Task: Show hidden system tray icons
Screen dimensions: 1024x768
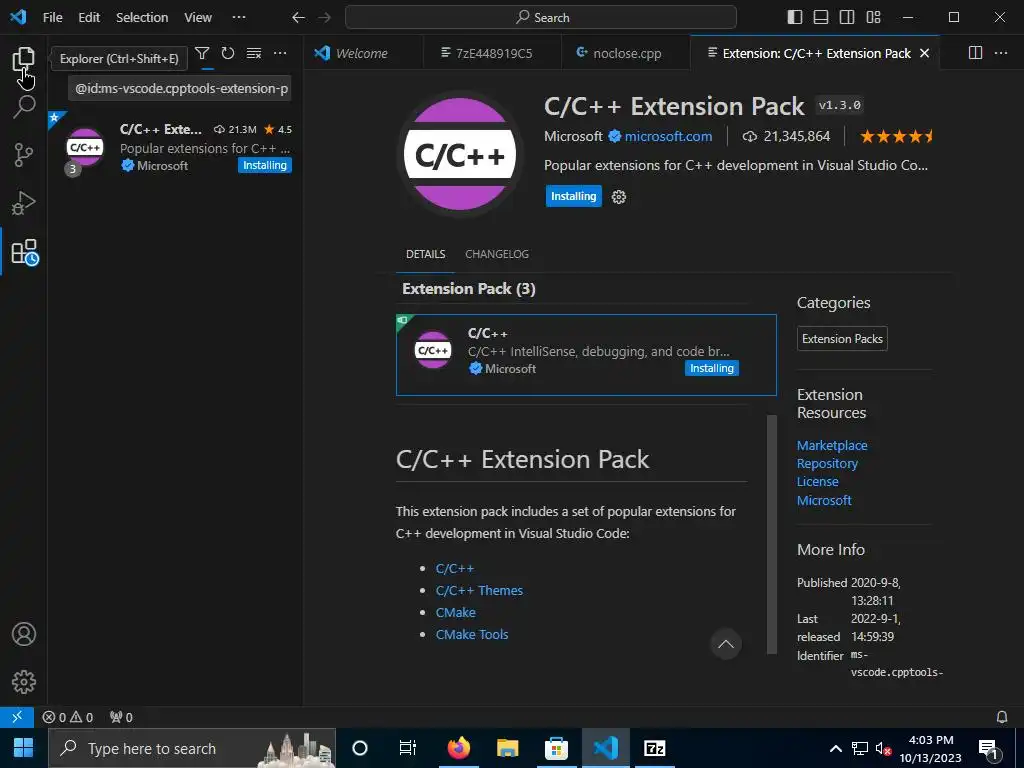Action: tap(835, 748)
